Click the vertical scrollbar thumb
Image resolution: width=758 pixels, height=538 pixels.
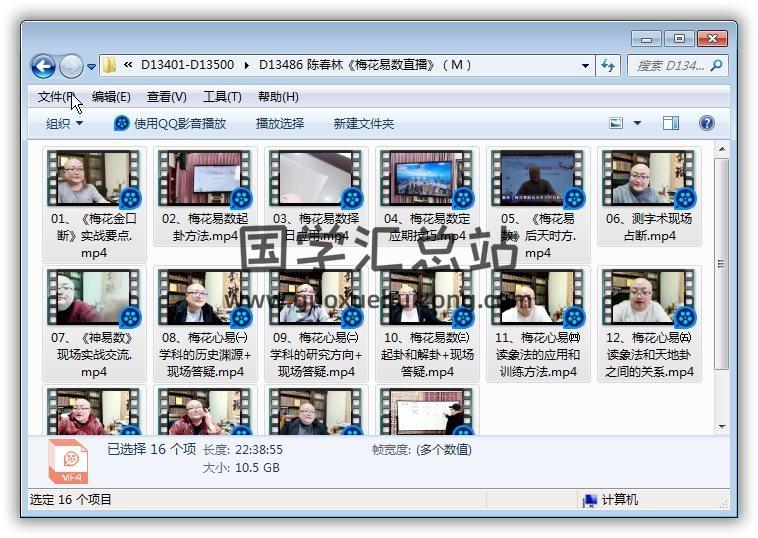click(x=721, y=263)
